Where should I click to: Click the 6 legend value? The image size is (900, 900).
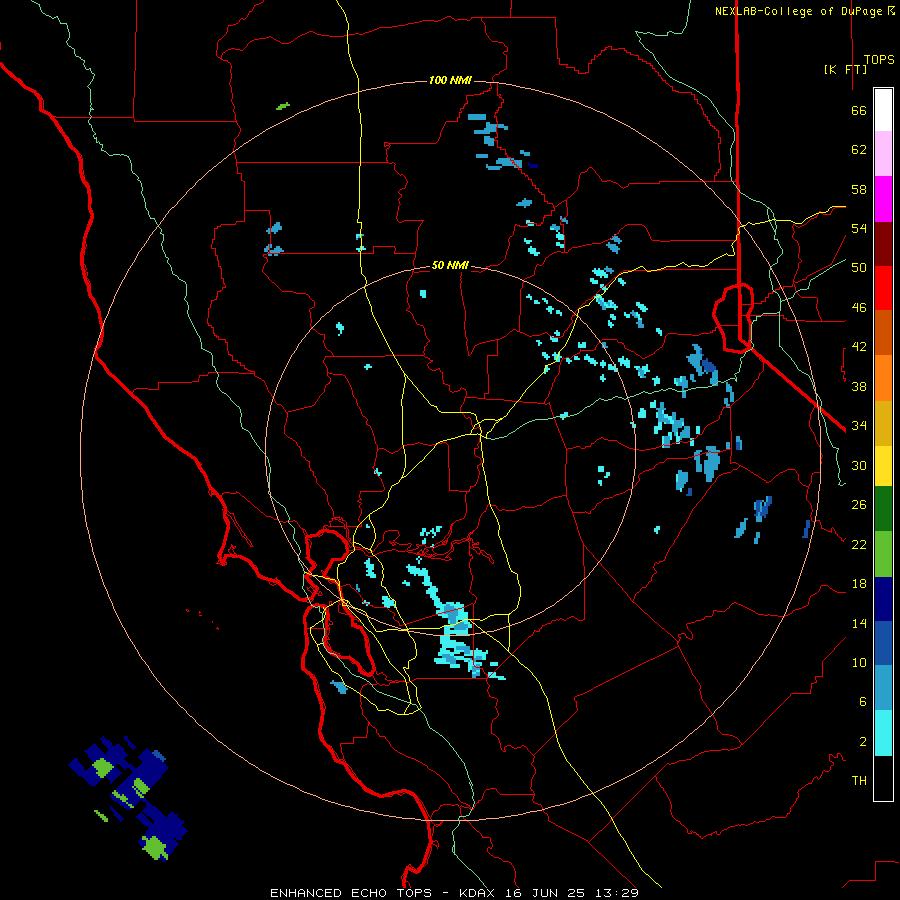tap(863, 702)
